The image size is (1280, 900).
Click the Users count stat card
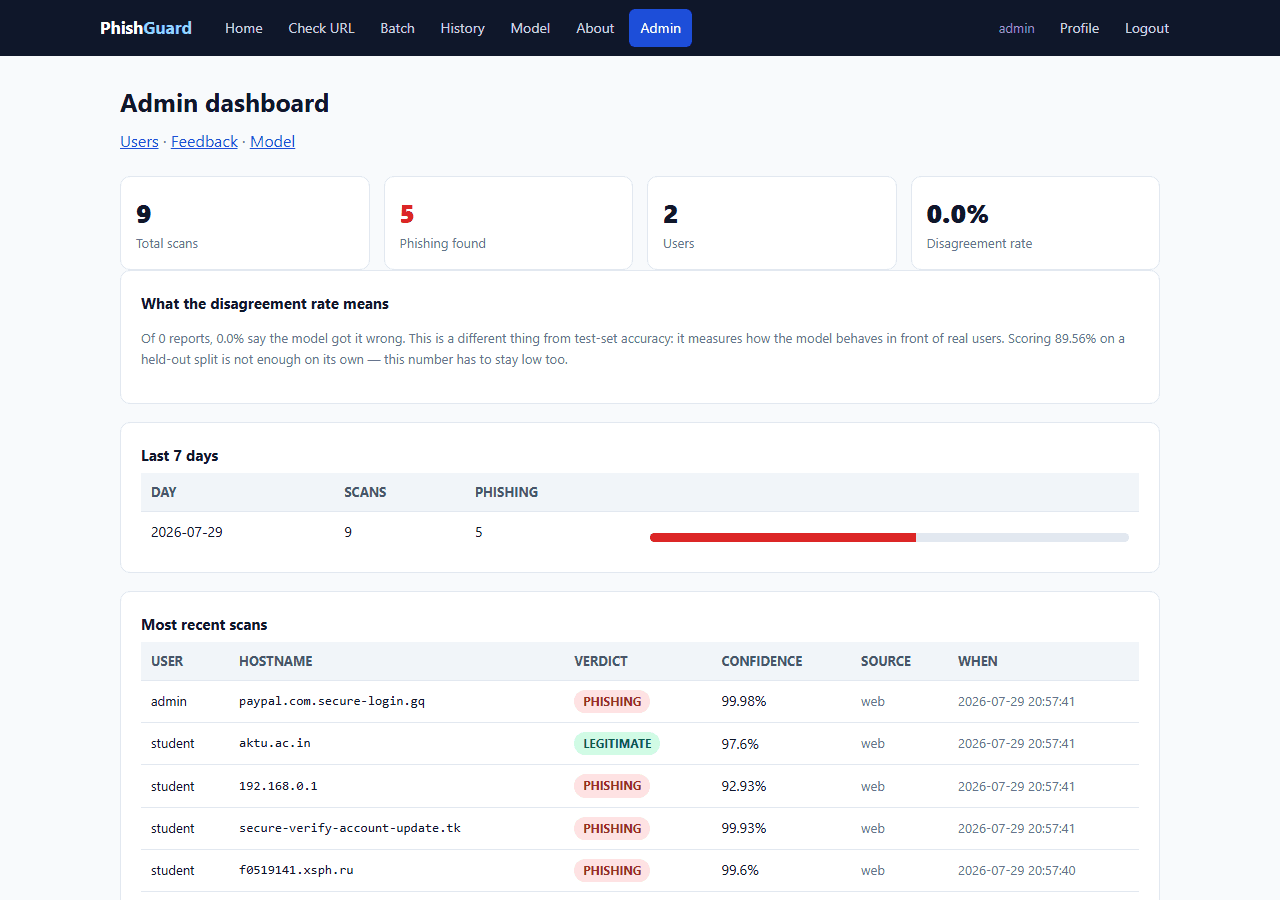[x=772, y=223]
